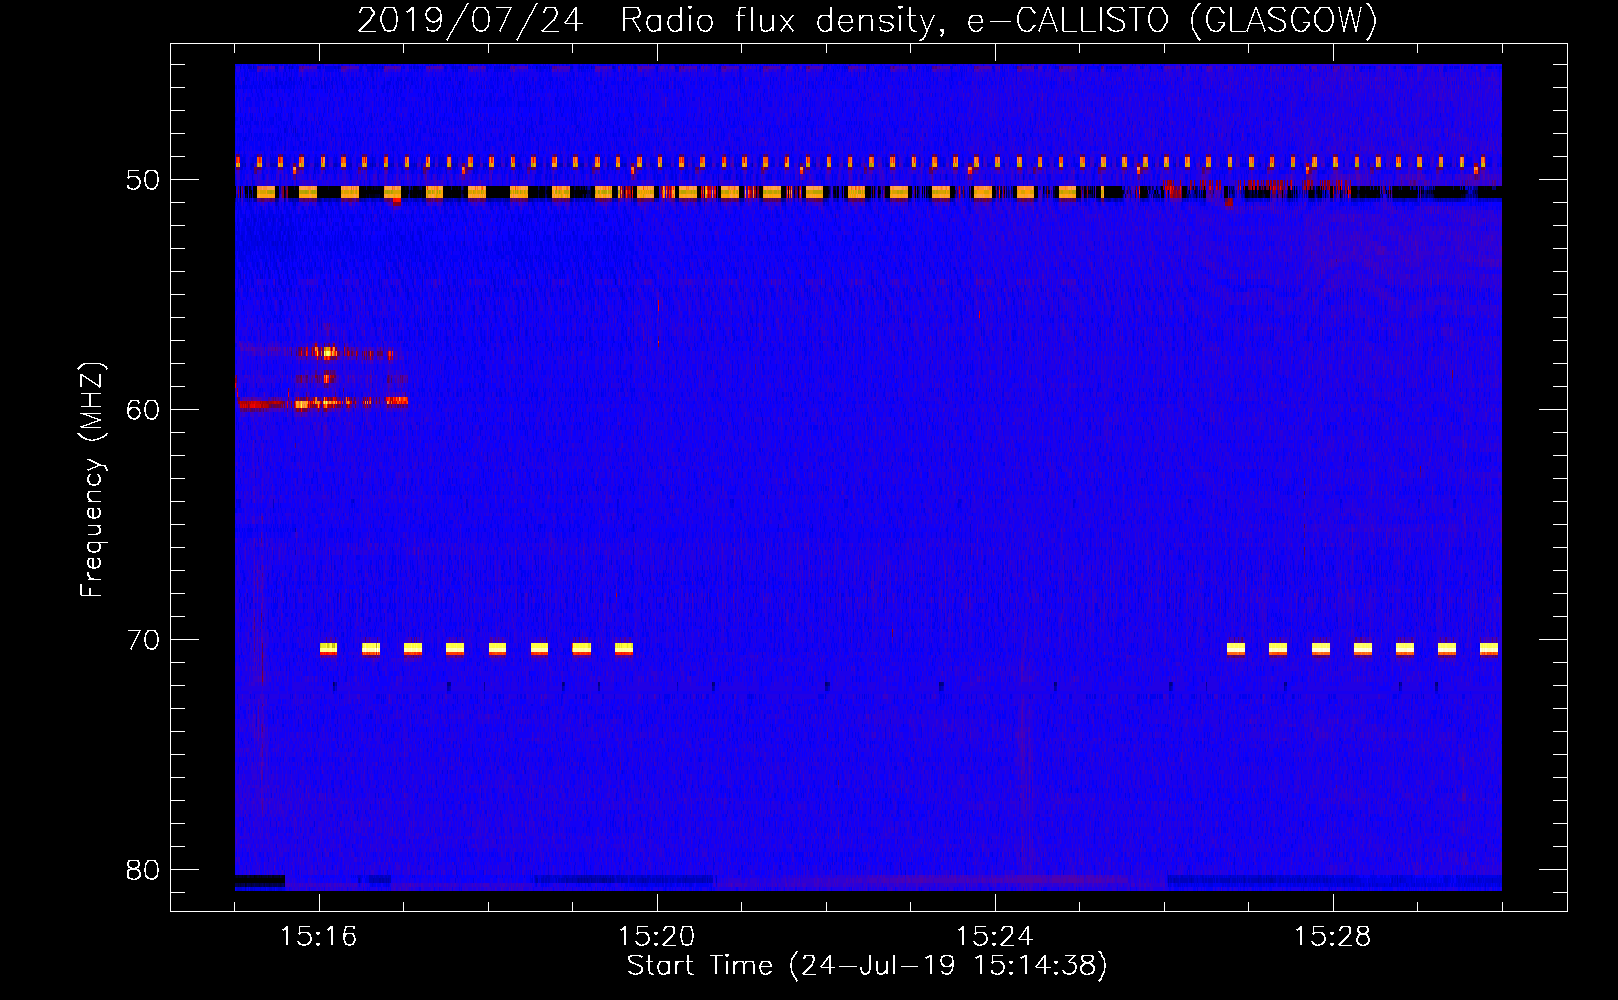Click the 15:24 time tick label
This screenshot has height=1000, width=1618.
pyautogui.click(x=995, y=936)
